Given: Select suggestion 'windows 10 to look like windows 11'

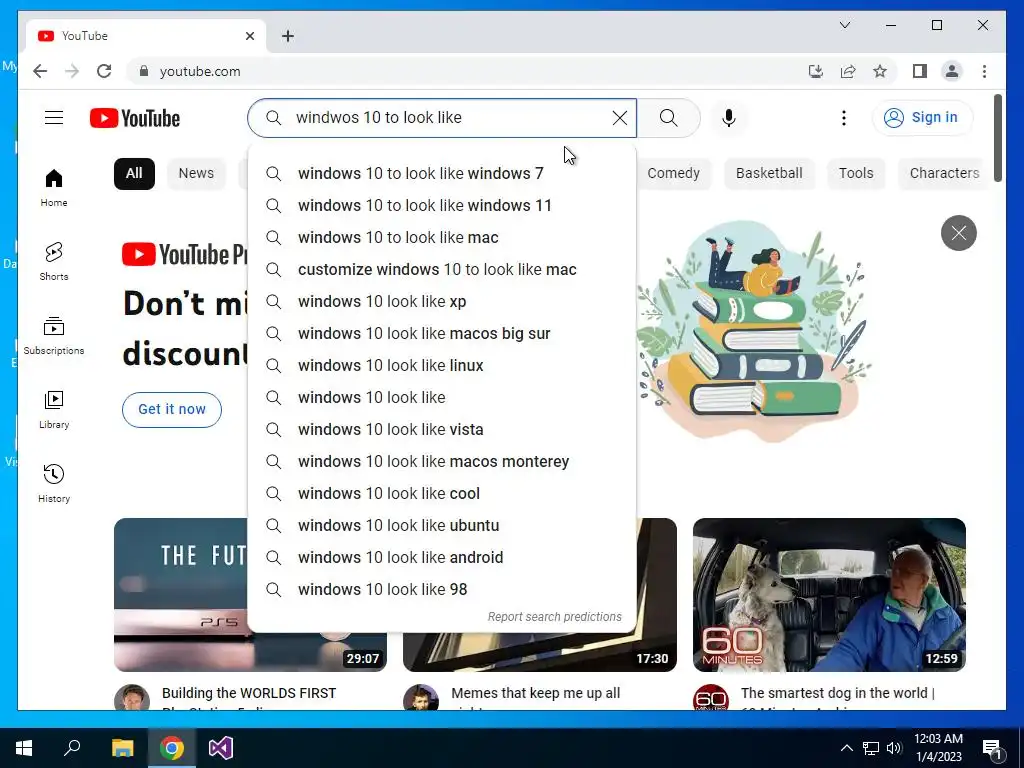Looking at the screenshot, I should pos(442,205).
